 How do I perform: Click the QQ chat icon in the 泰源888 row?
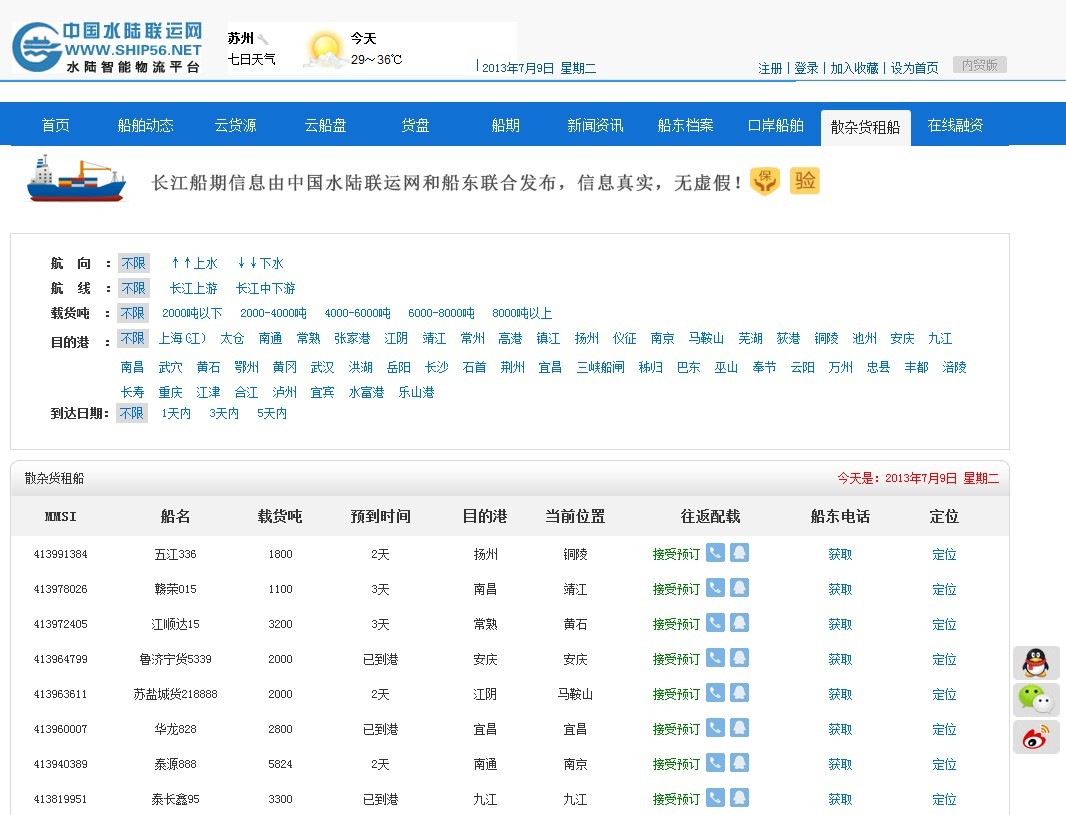[x=740, y=763]
